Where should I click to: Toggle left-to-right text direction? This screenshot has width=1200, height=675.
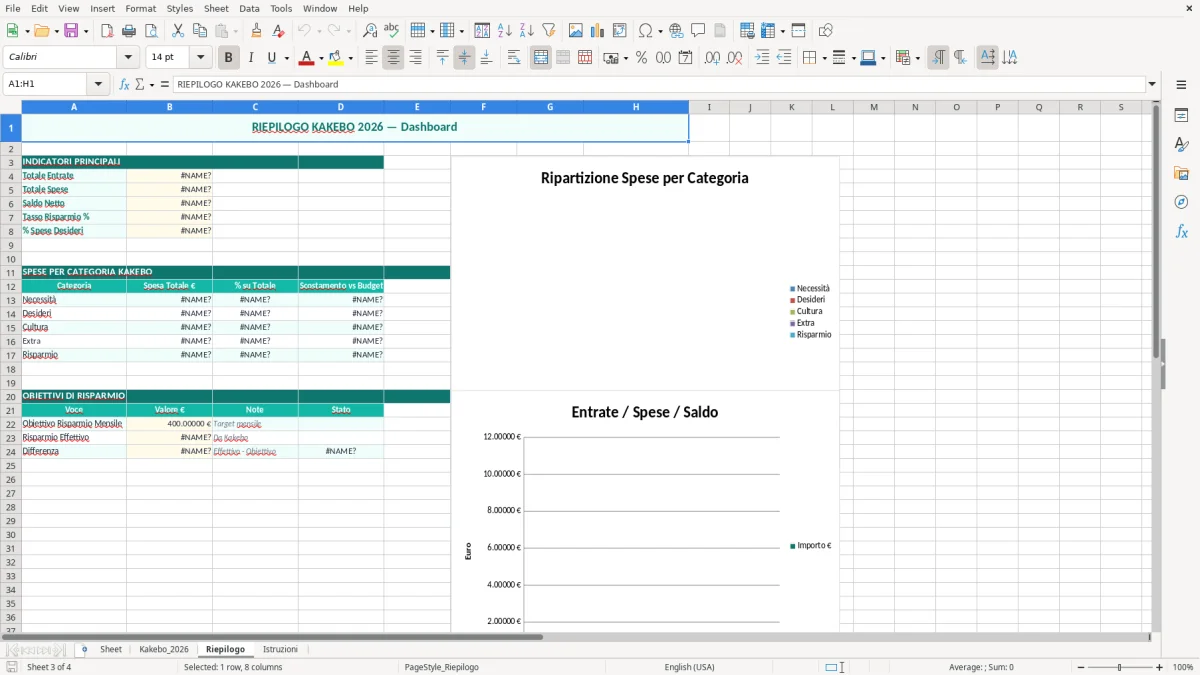point(938,58)
